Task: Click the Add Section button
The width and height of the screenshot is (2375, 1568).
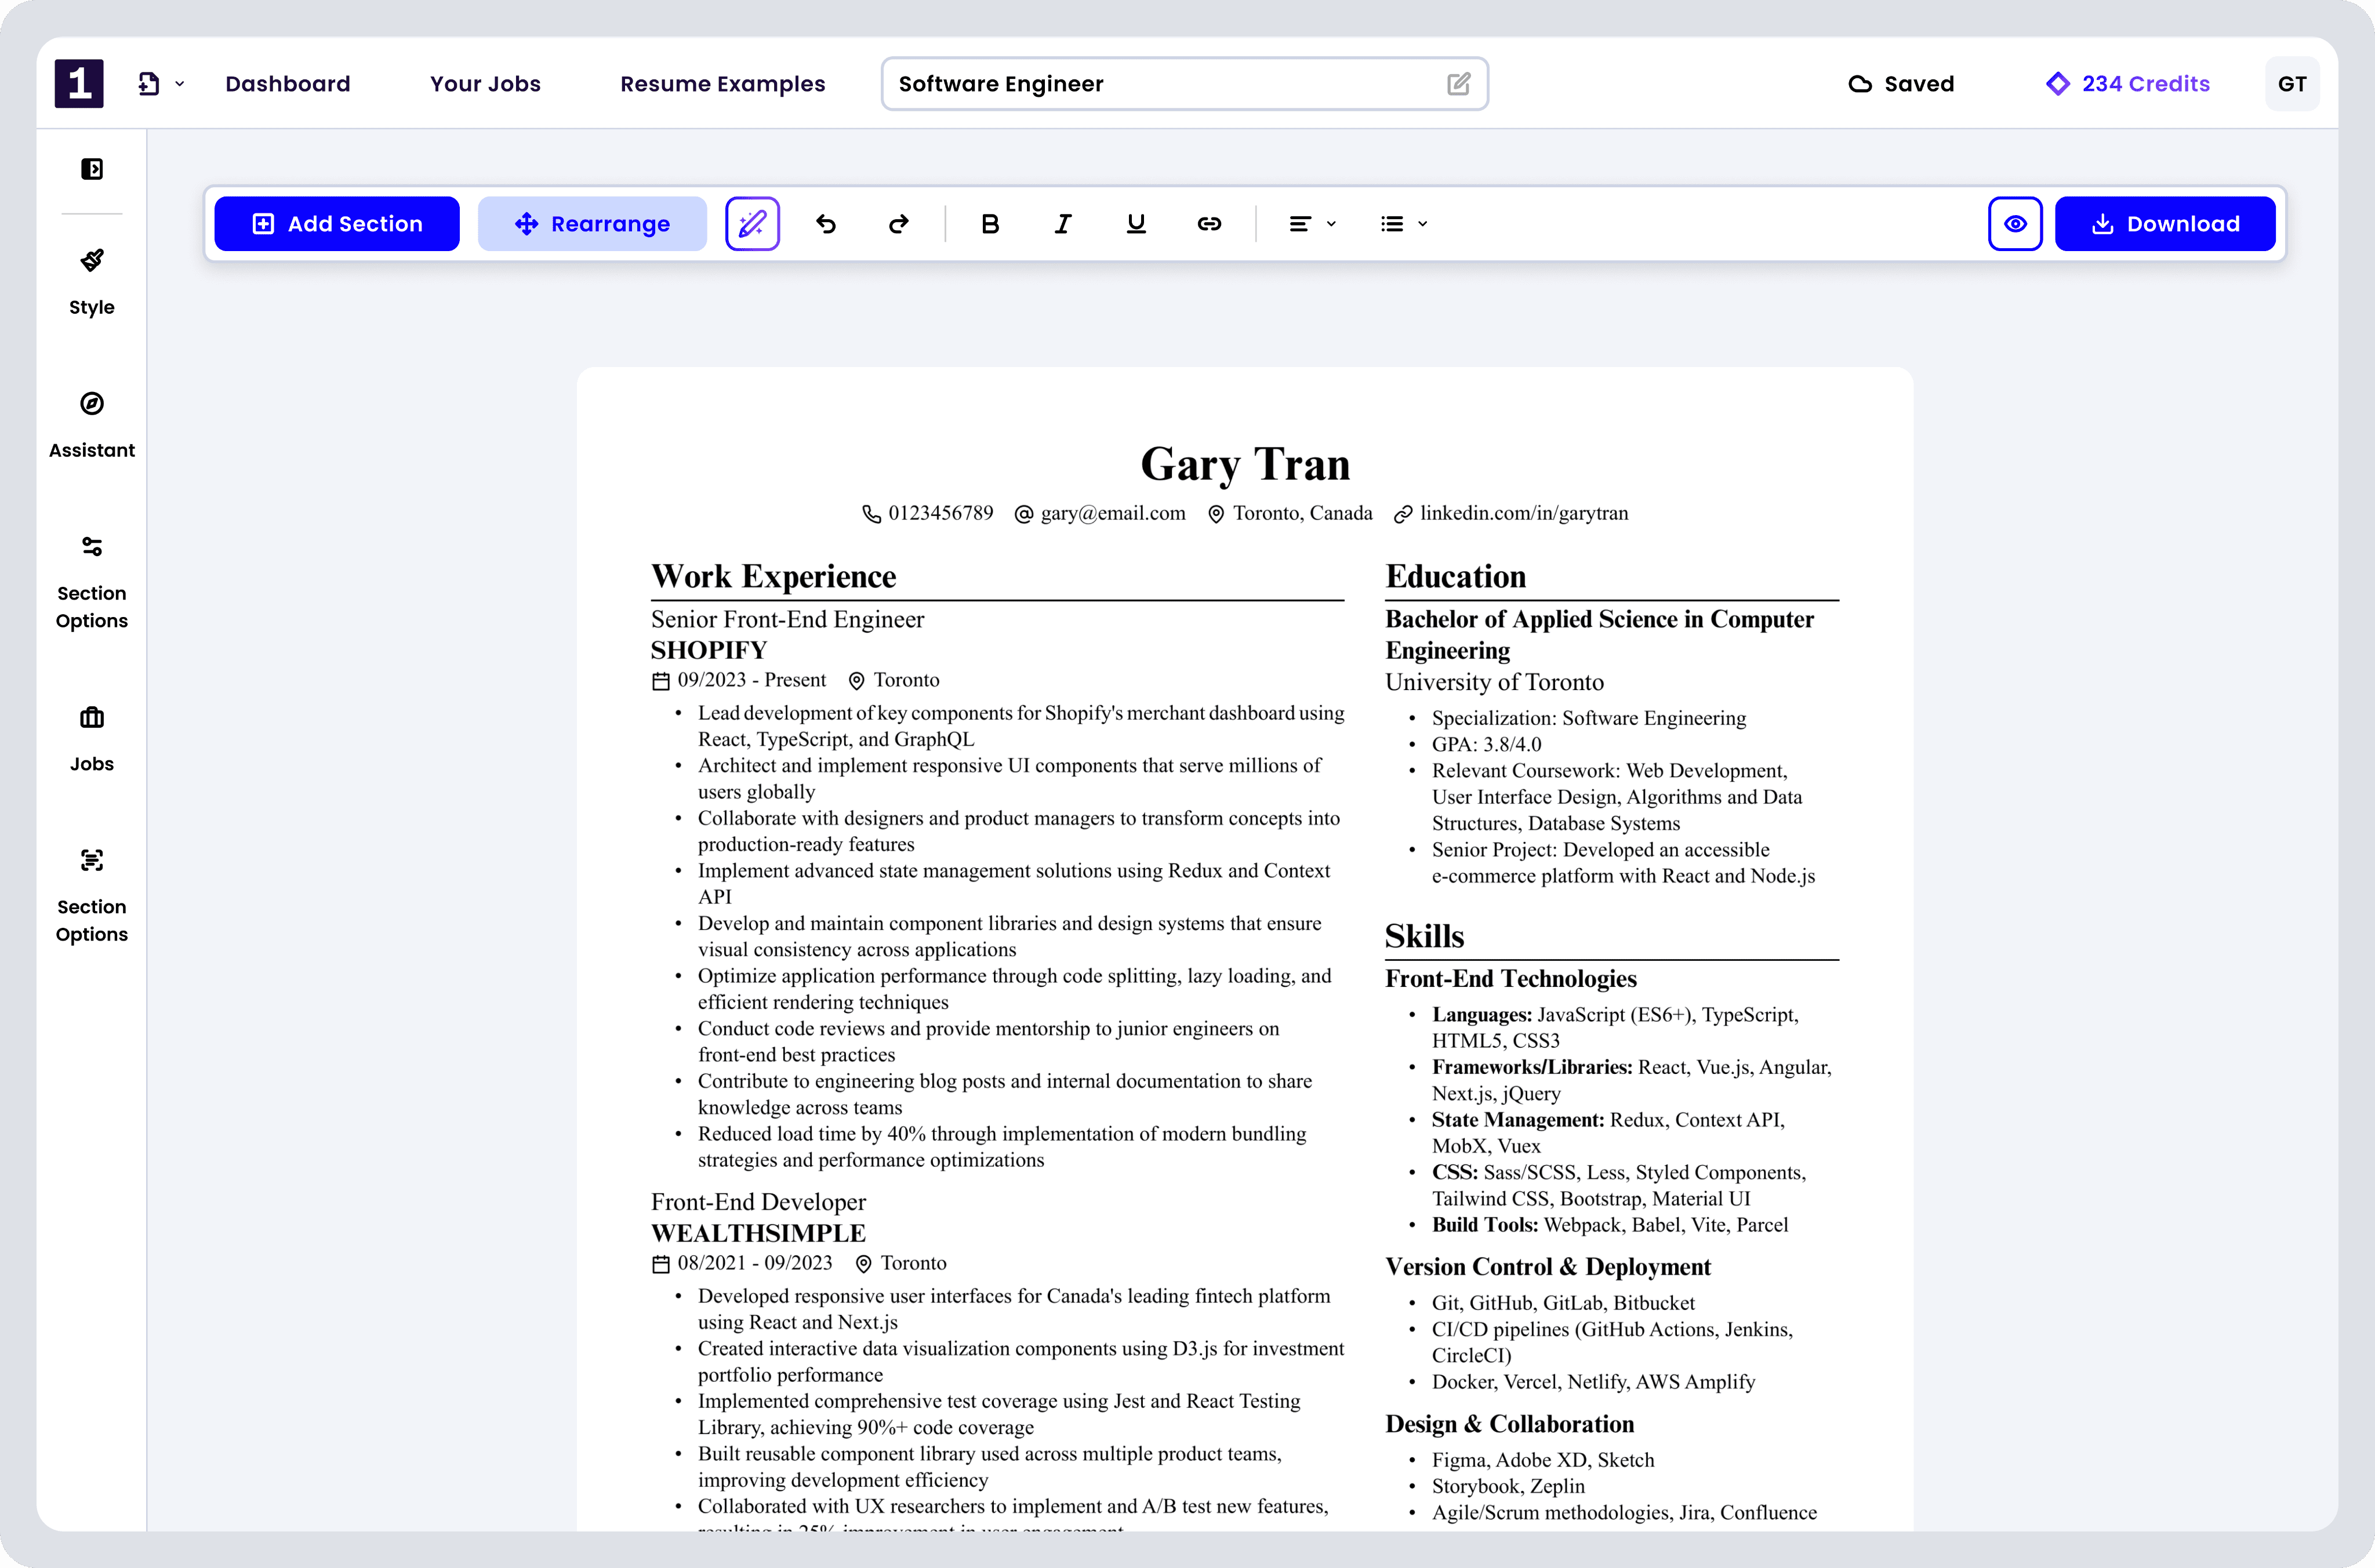Action: pos(337,224)
